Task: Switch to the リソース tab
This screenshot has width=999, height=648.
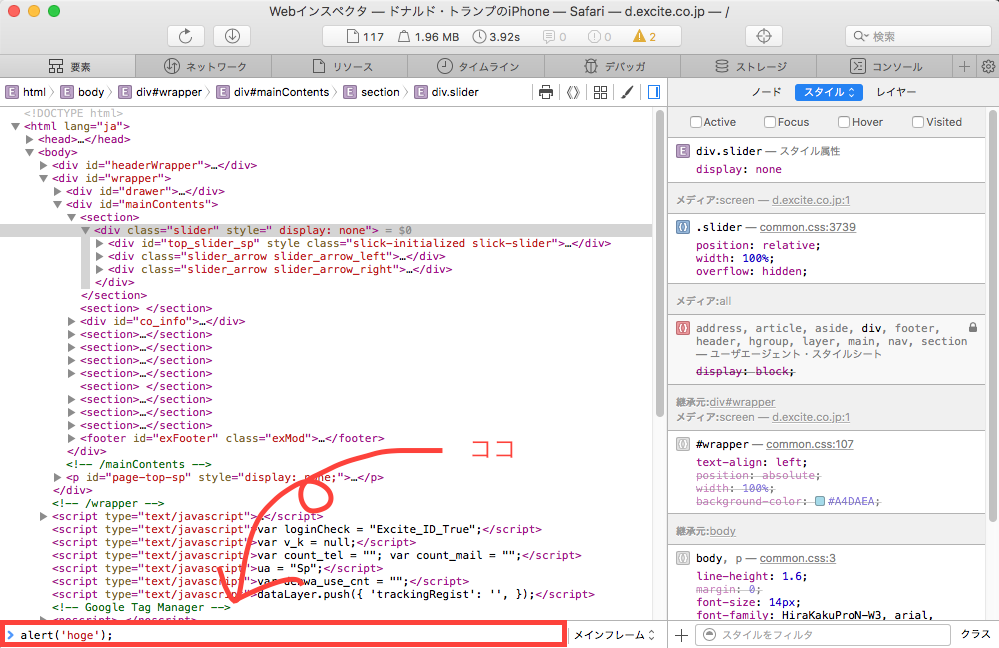Action: point(340,66)
